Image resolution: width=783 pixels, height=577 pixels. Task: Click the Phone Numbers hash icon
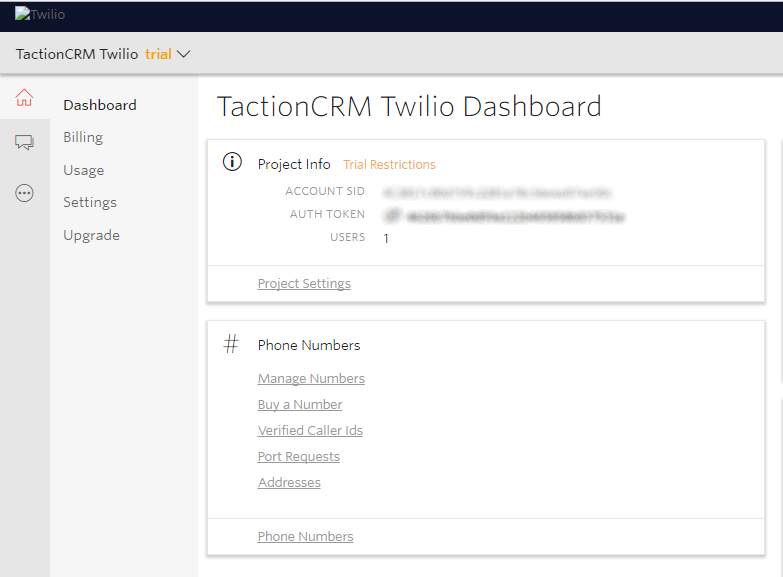pos(231,344)
